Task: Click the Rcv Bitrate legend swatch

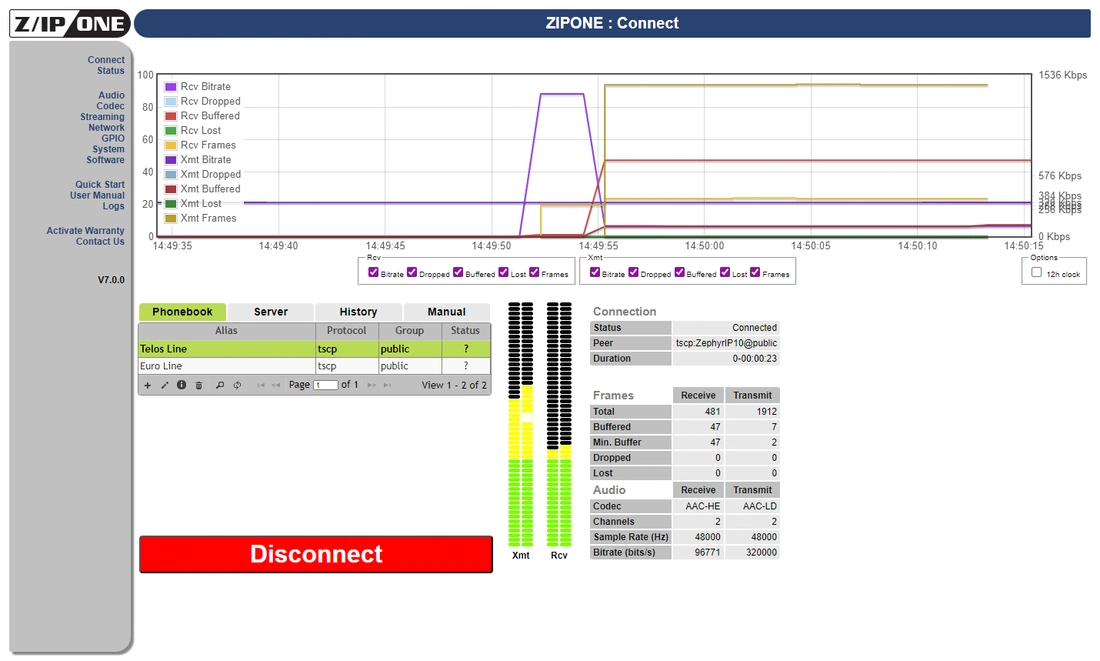Action: click(170, 87)
